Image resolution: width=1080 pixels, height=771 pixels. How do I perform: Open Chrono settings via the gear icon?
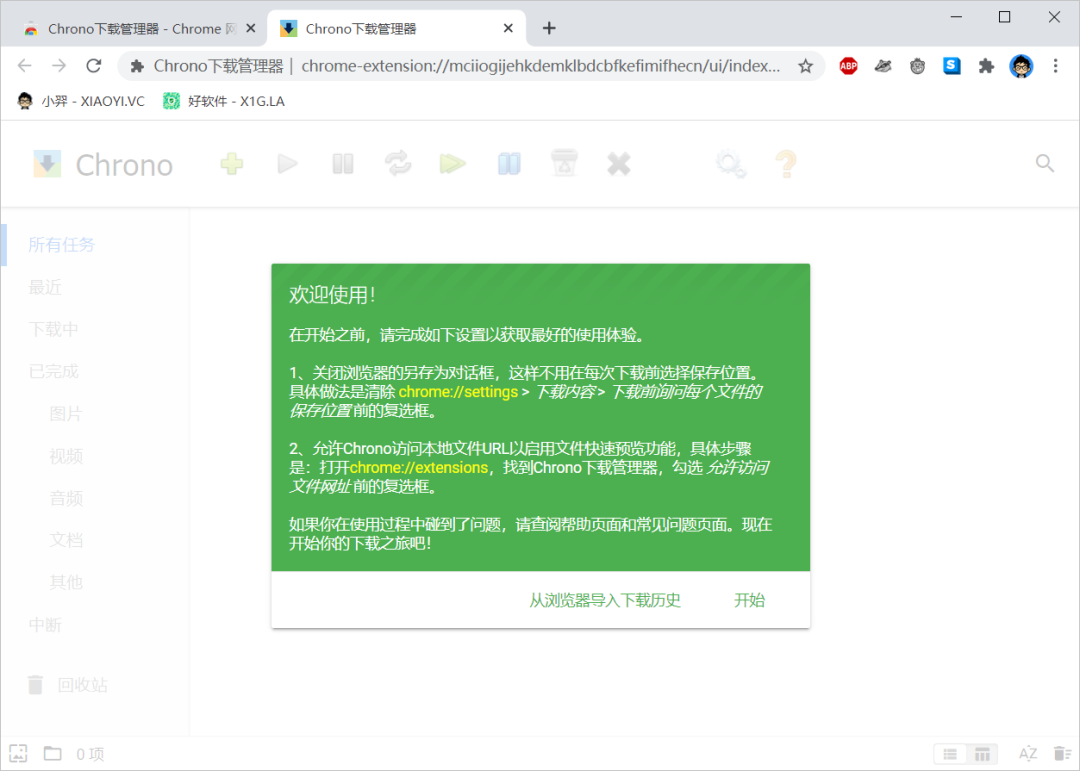click(730, 163)
